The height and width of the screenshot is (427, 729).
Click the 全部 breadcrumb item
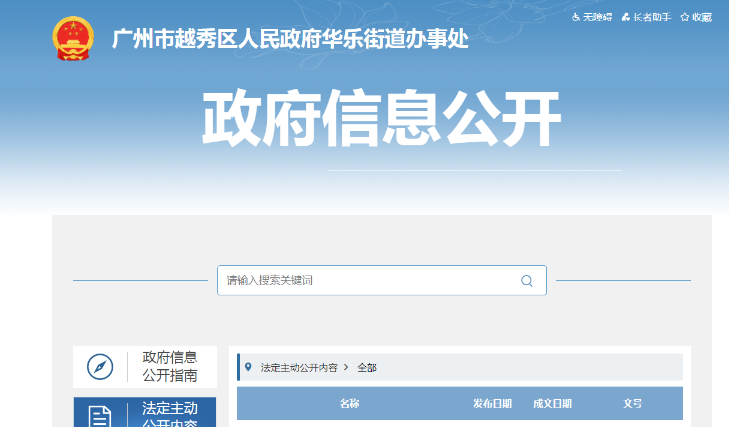coord(367,368)
